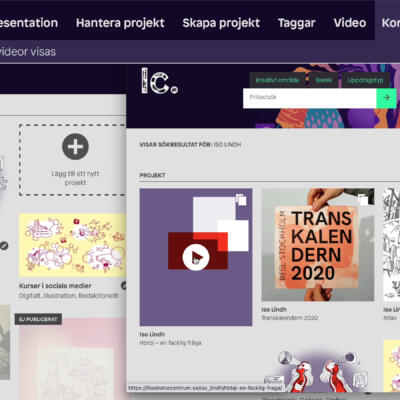Screen dimensions: 400x400
Task: Open the Teknik filter dropdown
Action: pyautogui.click(x=323, y=80)
